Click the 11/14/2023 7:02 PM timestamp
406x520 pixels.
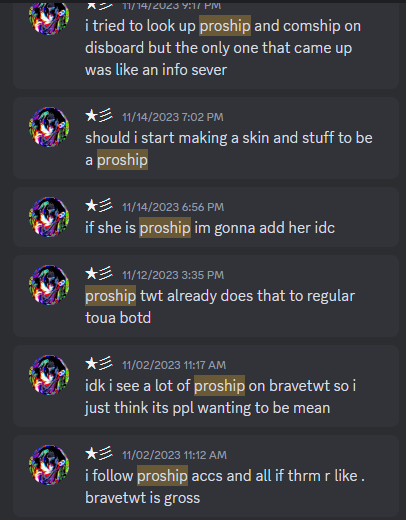[173, 117]
